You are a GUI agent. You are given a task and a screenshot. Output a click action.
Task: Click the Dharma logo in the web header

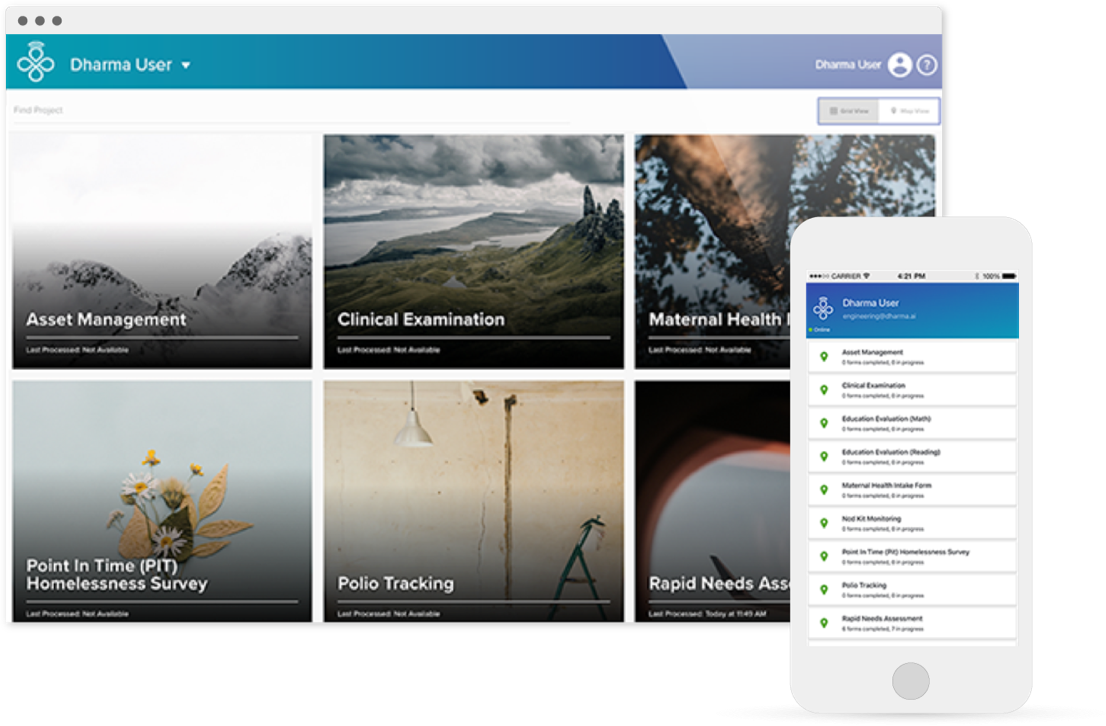click(36, 64)
